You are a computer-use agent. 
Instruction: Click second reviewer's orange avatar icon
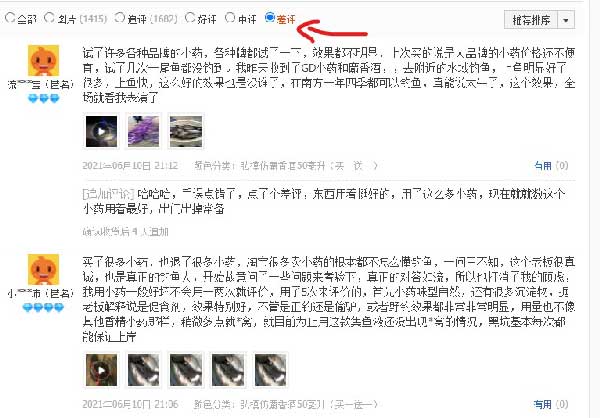click(x=43, y=269)
